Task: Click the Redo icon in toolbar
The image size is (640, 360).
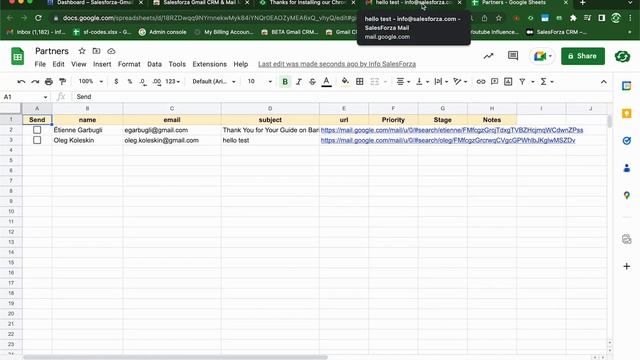Action: point(35,82)
